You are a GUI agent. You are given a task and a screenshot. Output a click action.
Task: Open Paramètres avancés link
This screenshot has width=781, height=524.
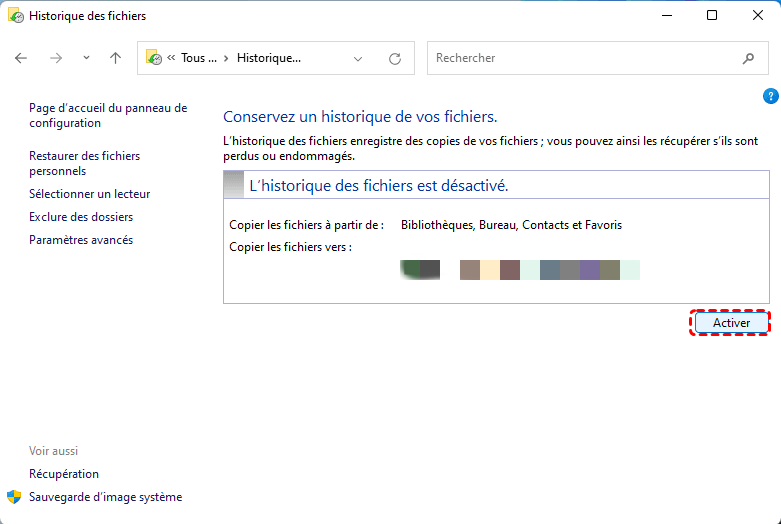(81, 240)
